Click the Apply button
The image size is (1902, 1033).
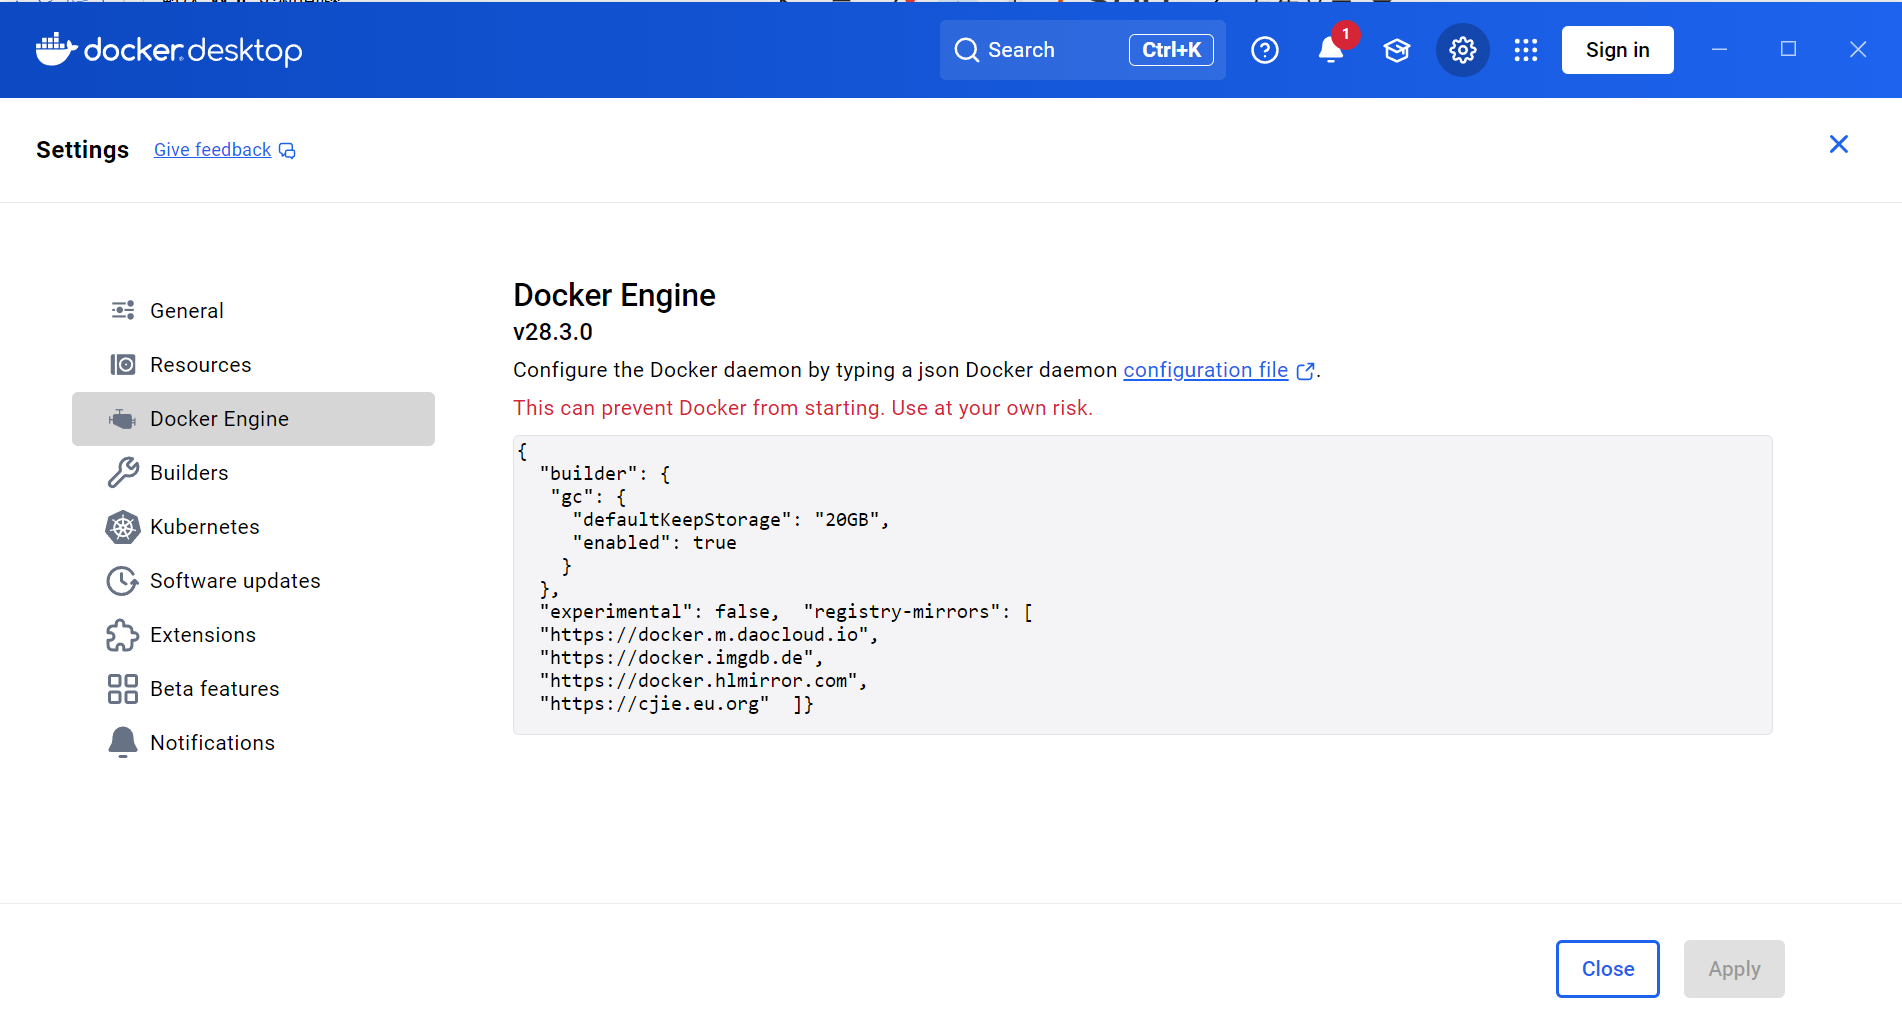click(1734, 969)
